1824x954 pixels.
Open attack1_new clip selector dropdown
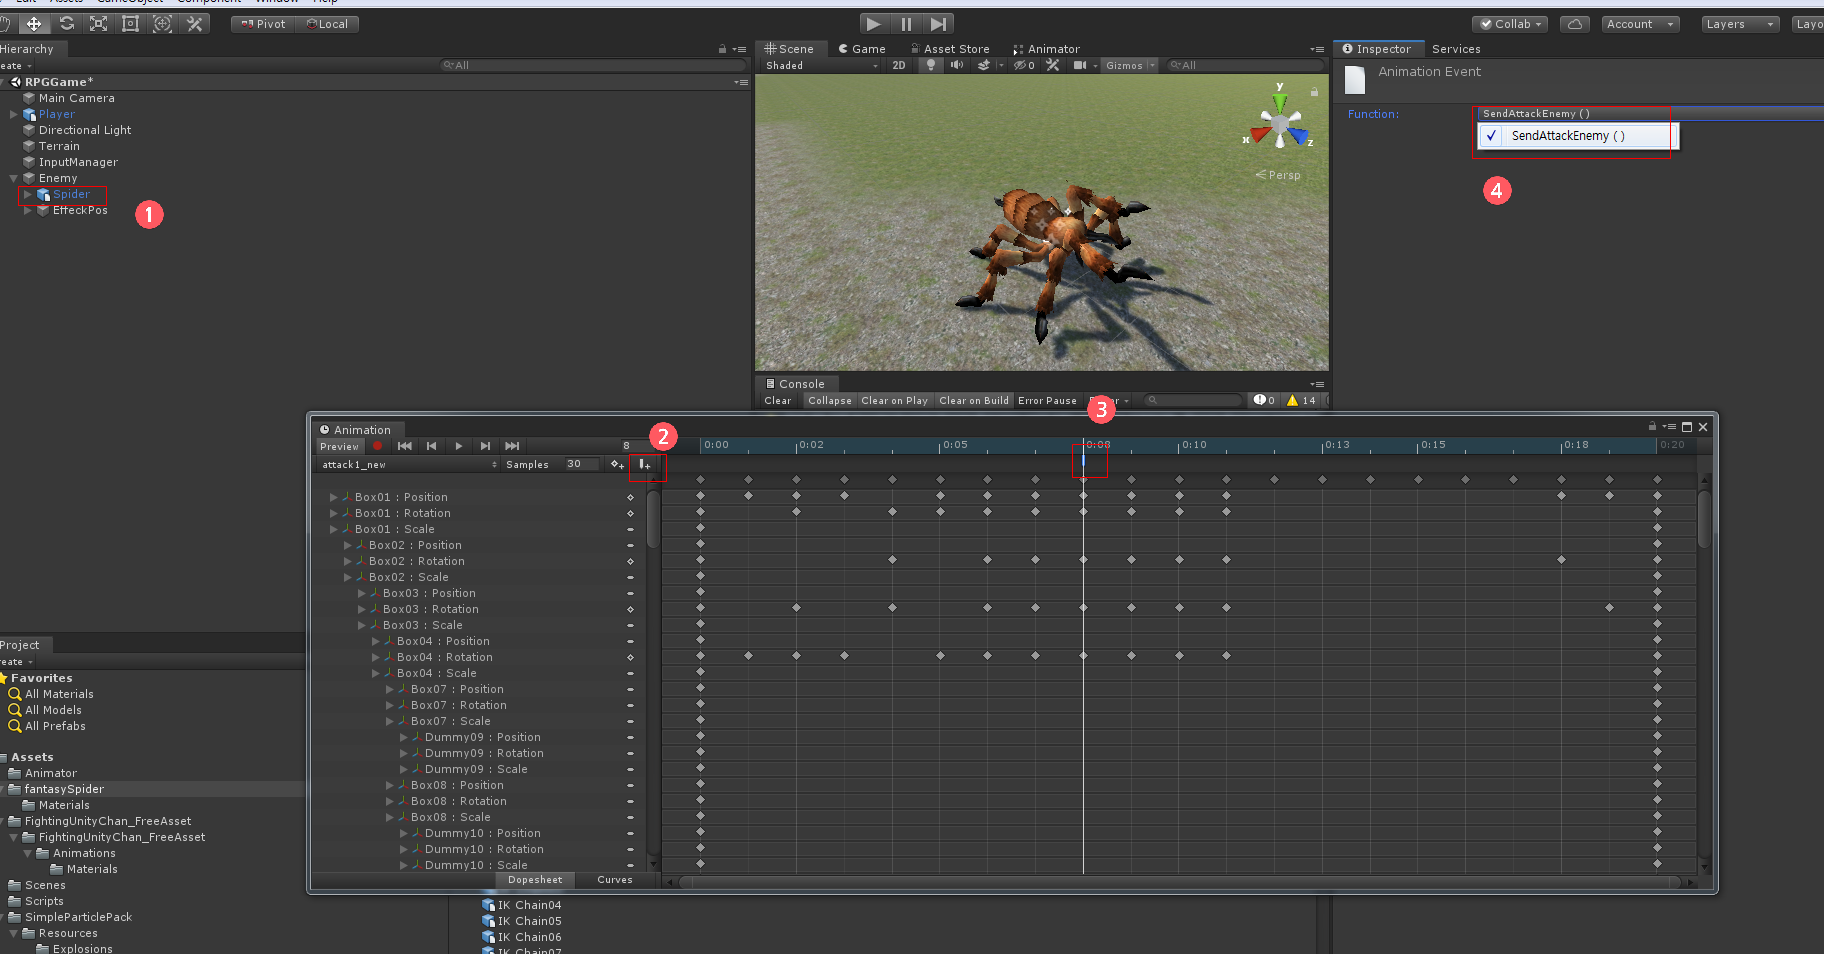pos(408,464)
